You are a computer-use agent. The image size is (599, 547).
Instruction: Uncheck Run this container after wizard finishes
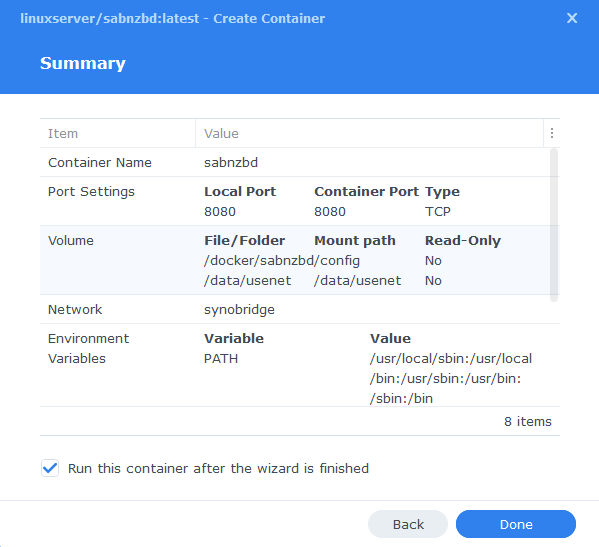[x=50, y=468]
